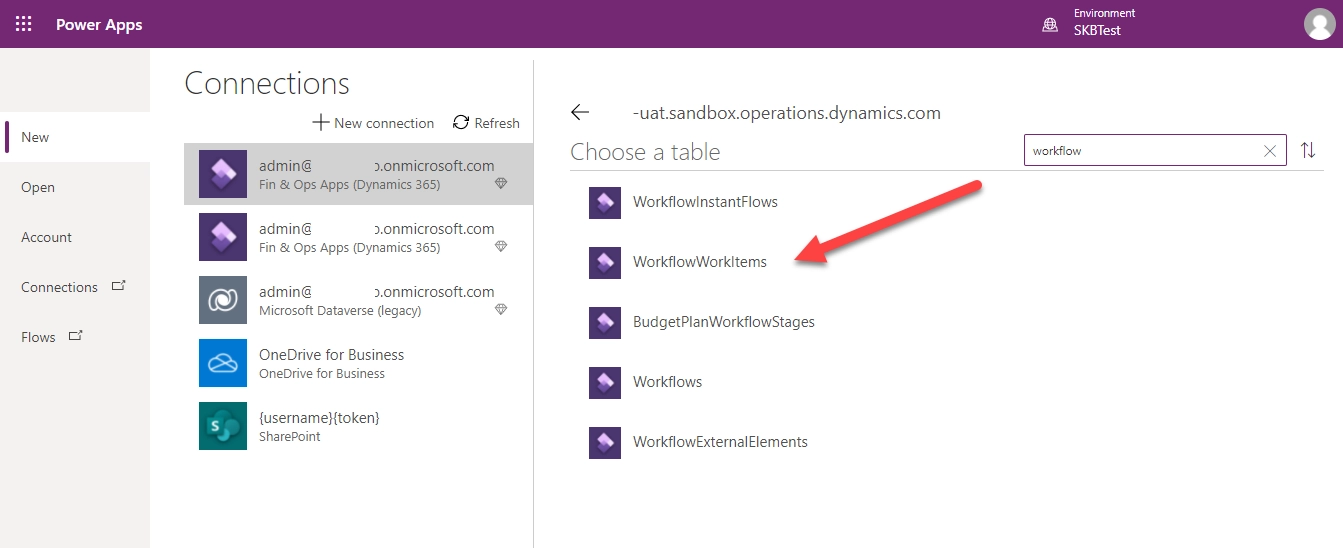Click premium diamond on first Fin & Ops connection
Screen dimensions: 1343x548
pos(501,184)
